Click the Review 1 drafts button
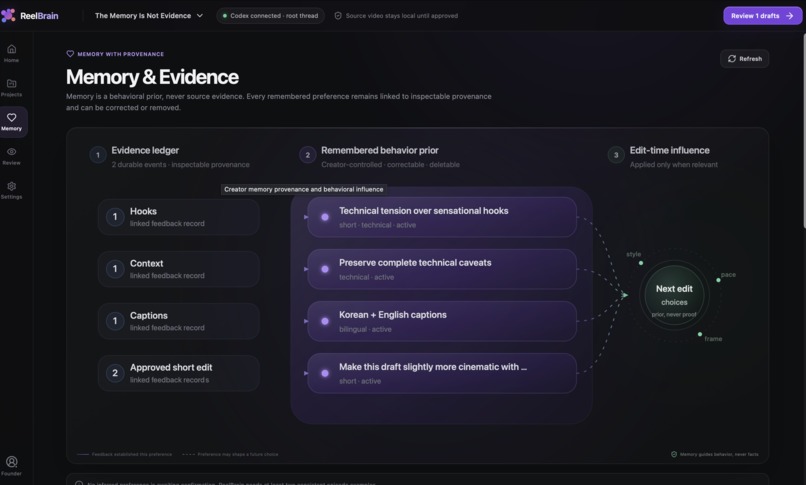Screen dimensions: 806x485 pyautogui.click(x=762, y=15)
